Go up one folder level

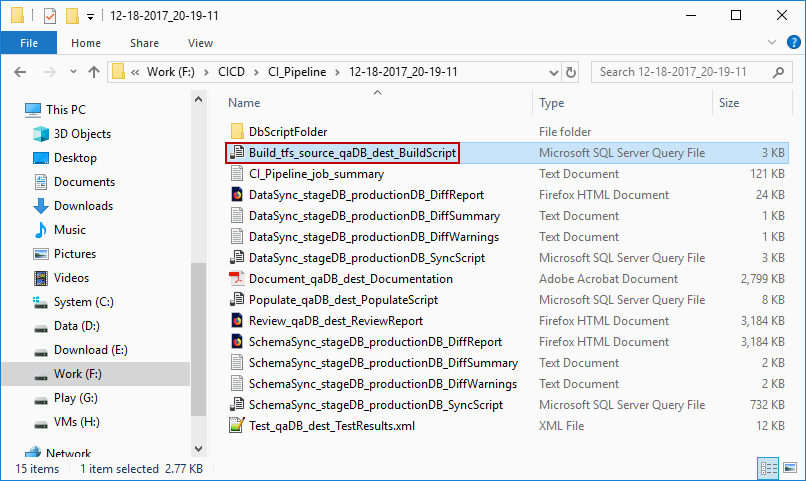[94, 72]
